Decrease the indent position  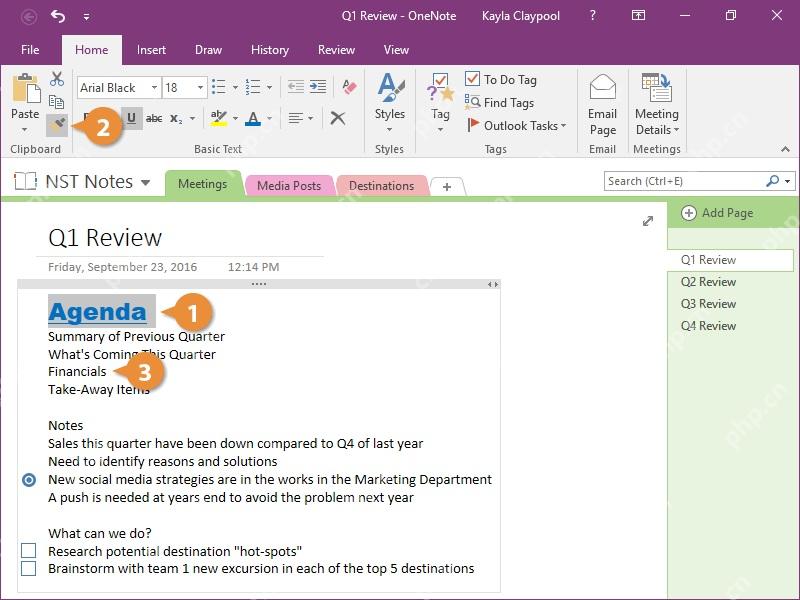click(x=296, y=87)
